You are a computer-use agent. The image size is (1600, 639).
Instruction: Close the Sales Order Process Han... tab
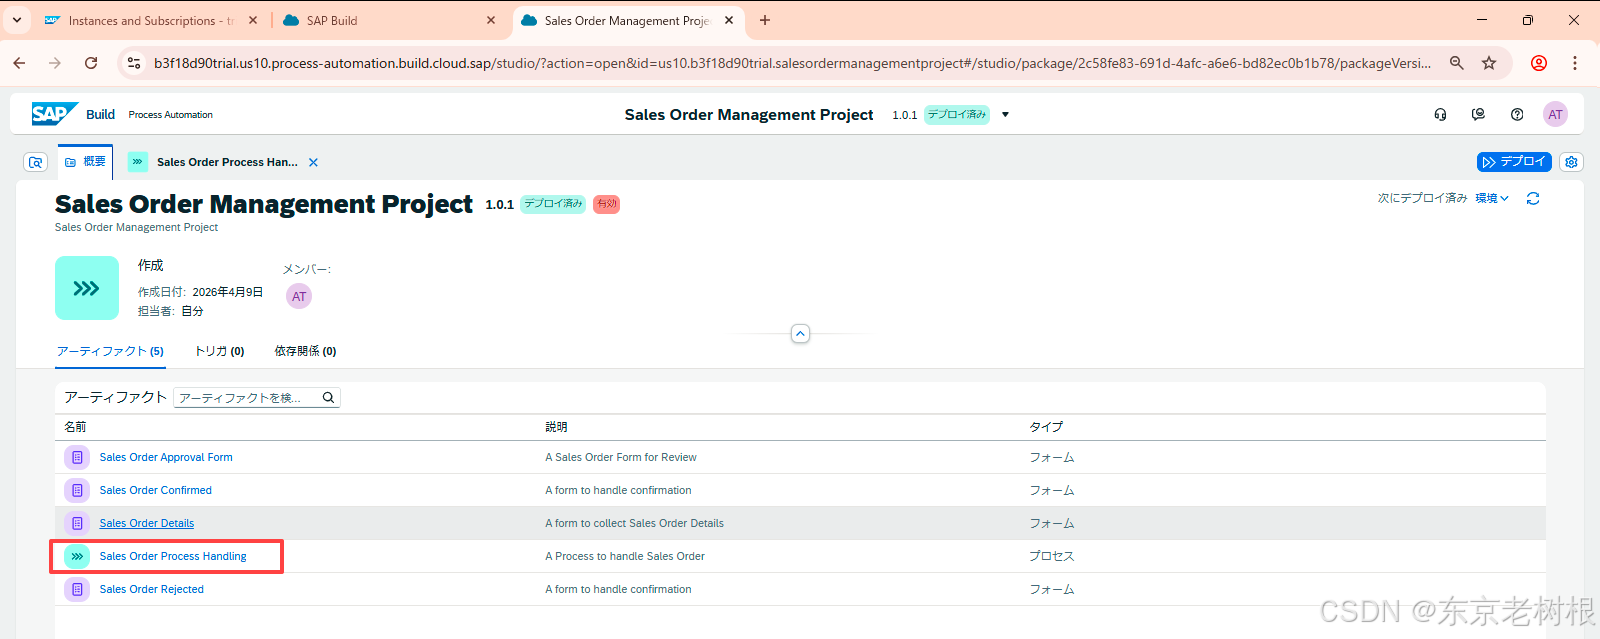point(313,162)
